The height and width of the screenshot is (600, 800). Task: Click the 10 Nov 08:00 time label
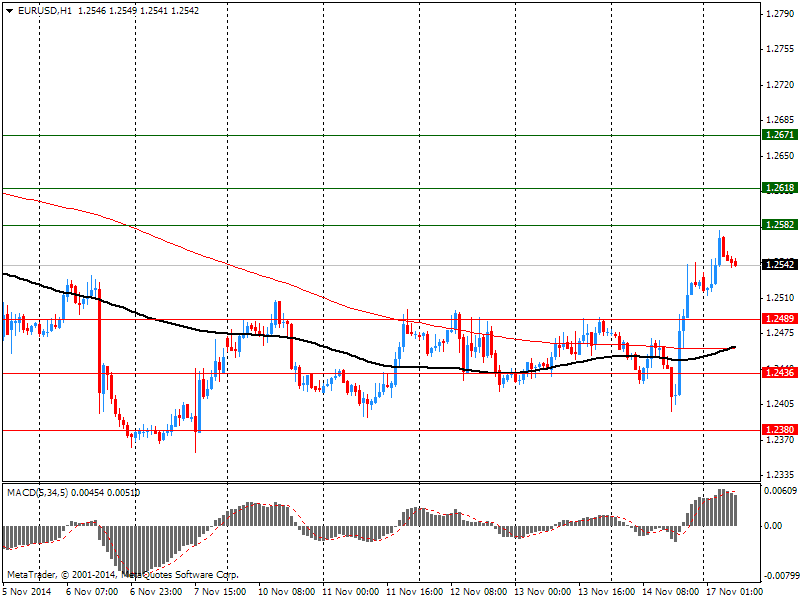pyautogui.click(x=286, y=592)
